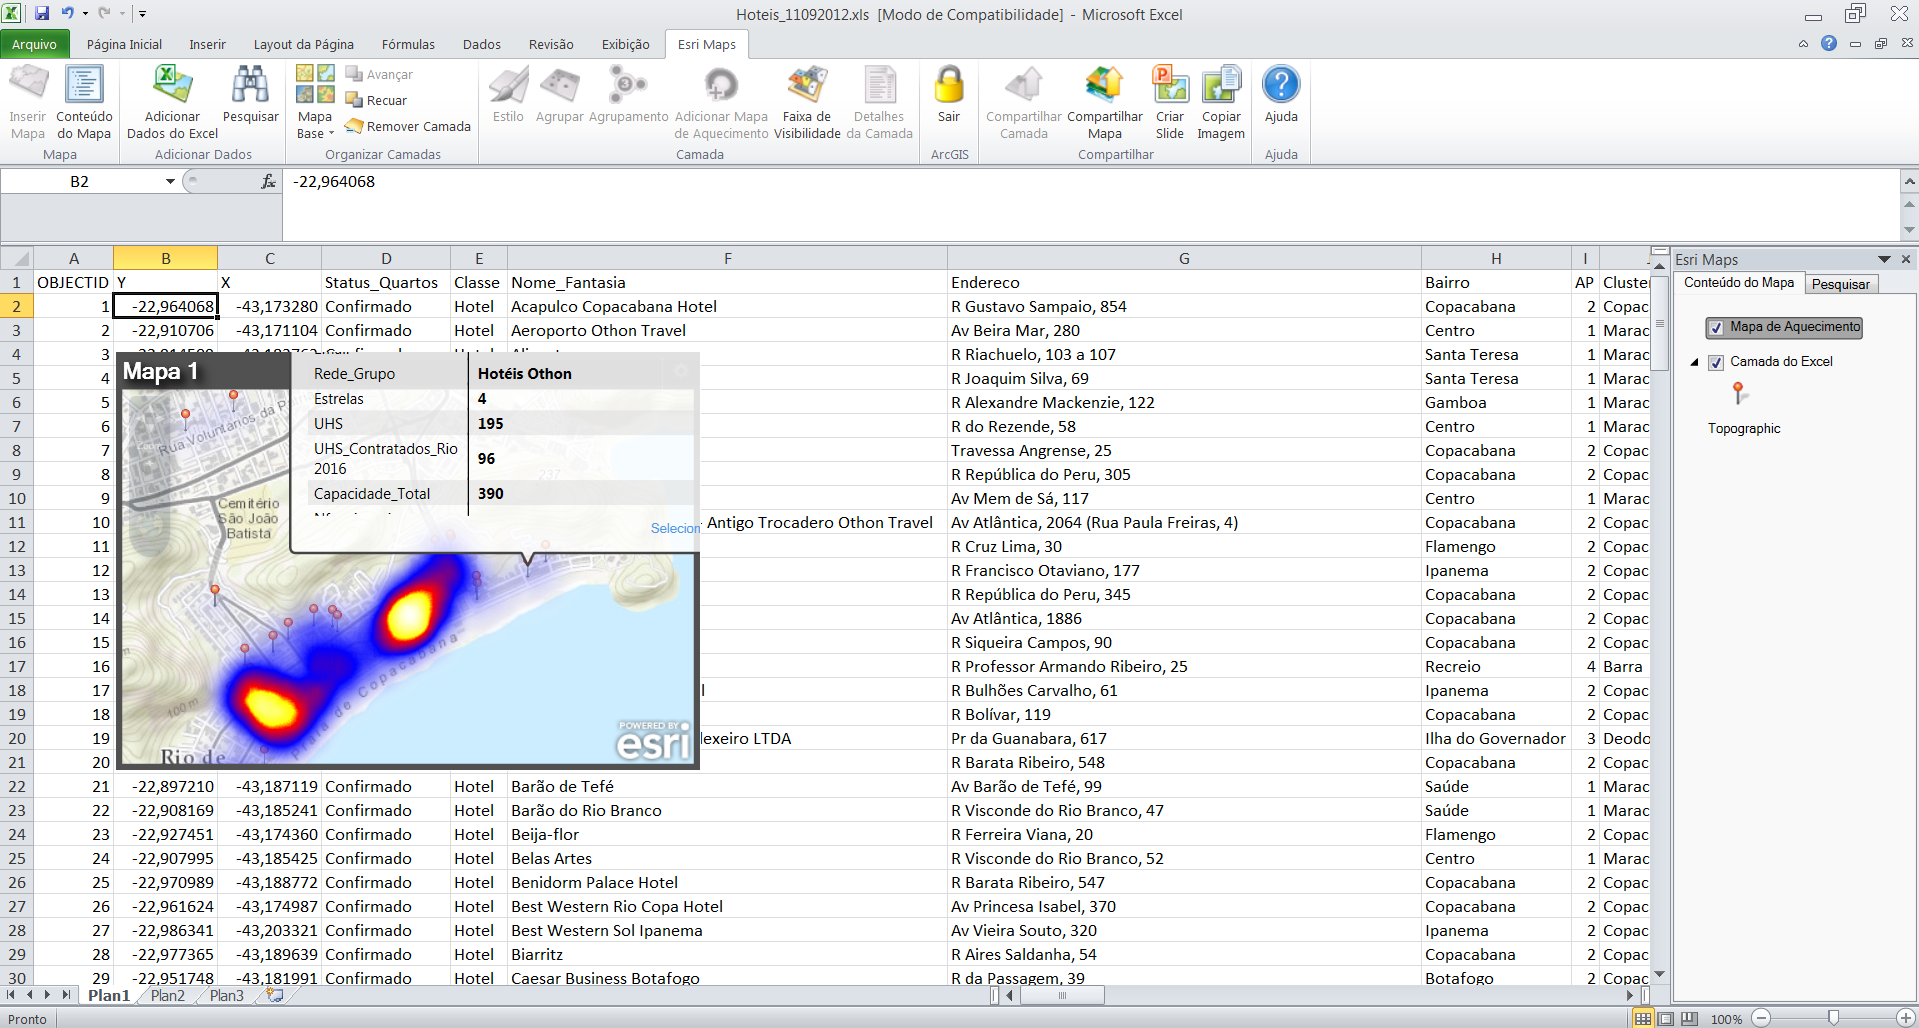Image resolution: width=1919 pixels, height=1028 pixels.
Task: Minimize the ribbon with the caret
Action: (x=1803, y=44)
